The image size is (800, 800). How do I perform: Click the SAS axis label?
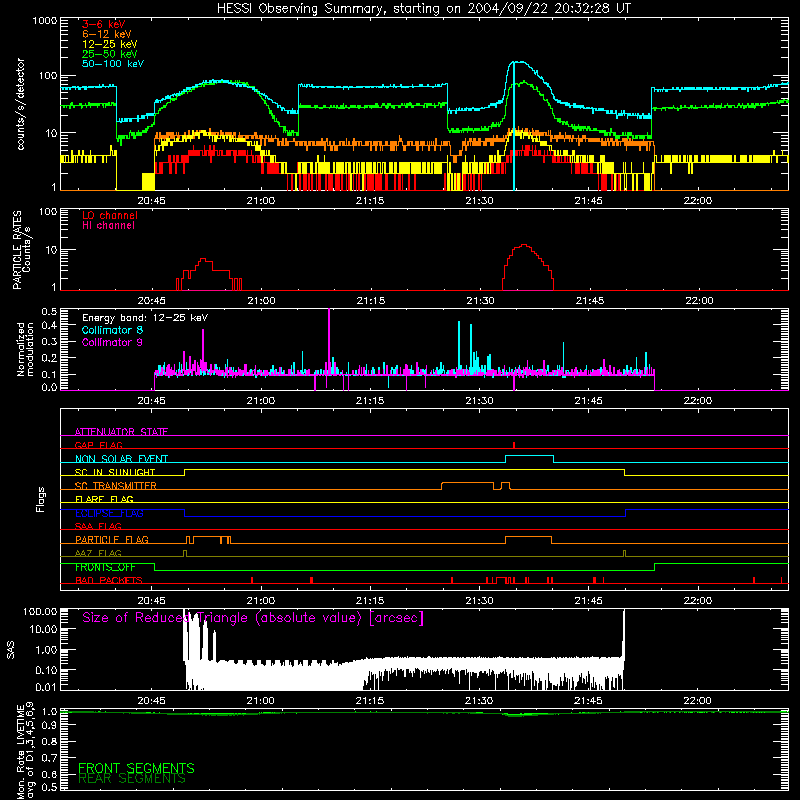coord(11,649)
